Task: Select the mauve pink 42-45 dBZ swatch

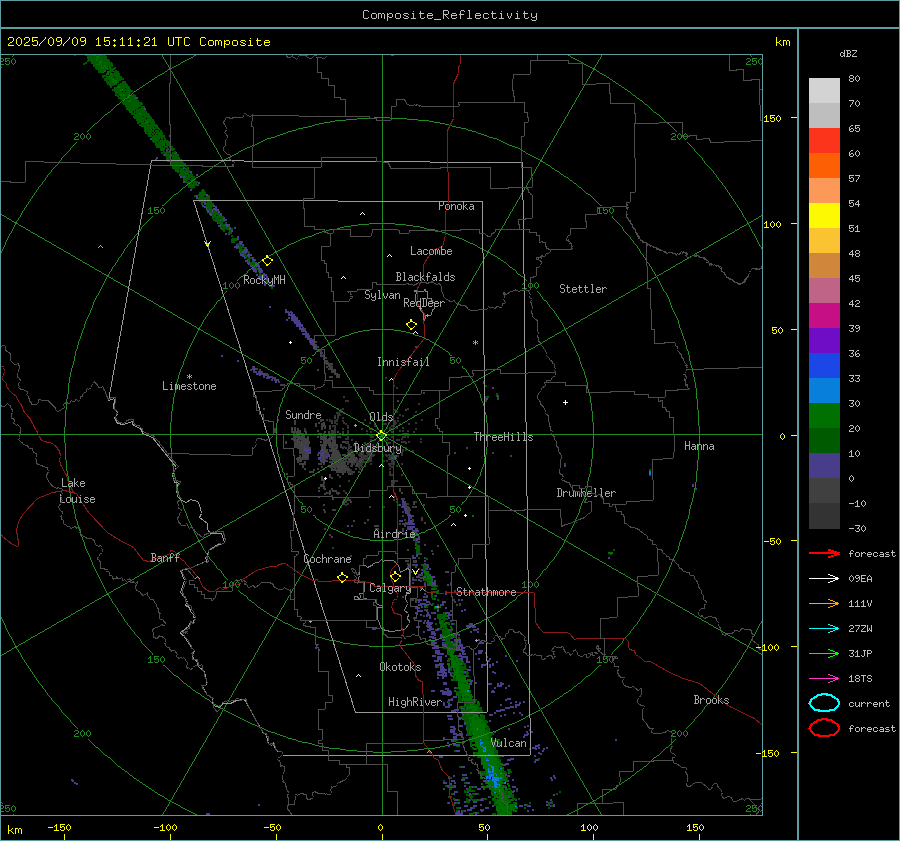Action: coord(824,291)
